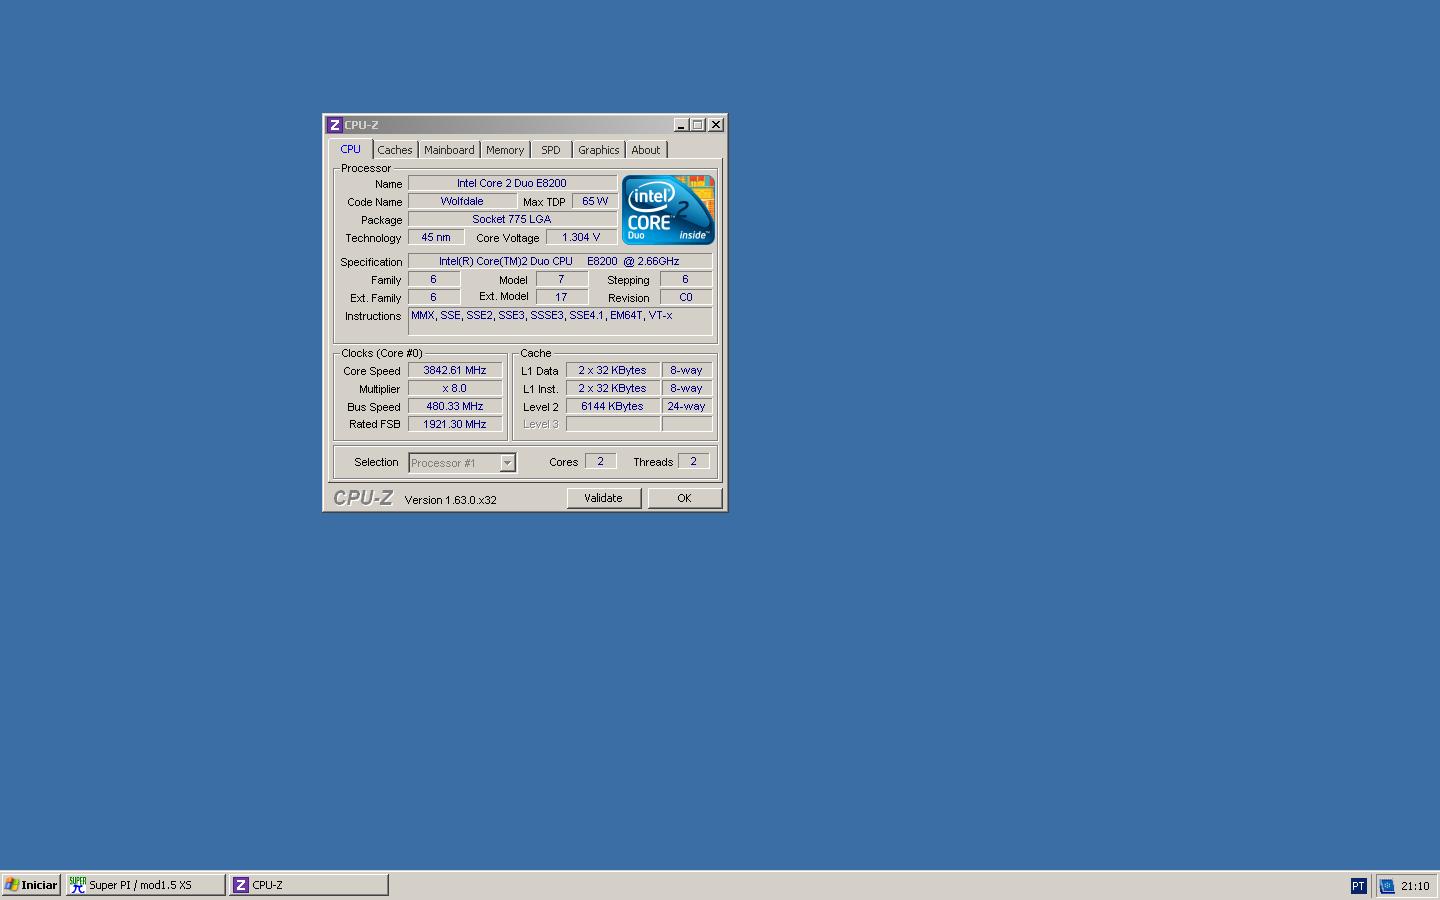Click the Socket 775 LGA package value
Image resolution: width=1440 pixels, height=900 pixels.
512,219
